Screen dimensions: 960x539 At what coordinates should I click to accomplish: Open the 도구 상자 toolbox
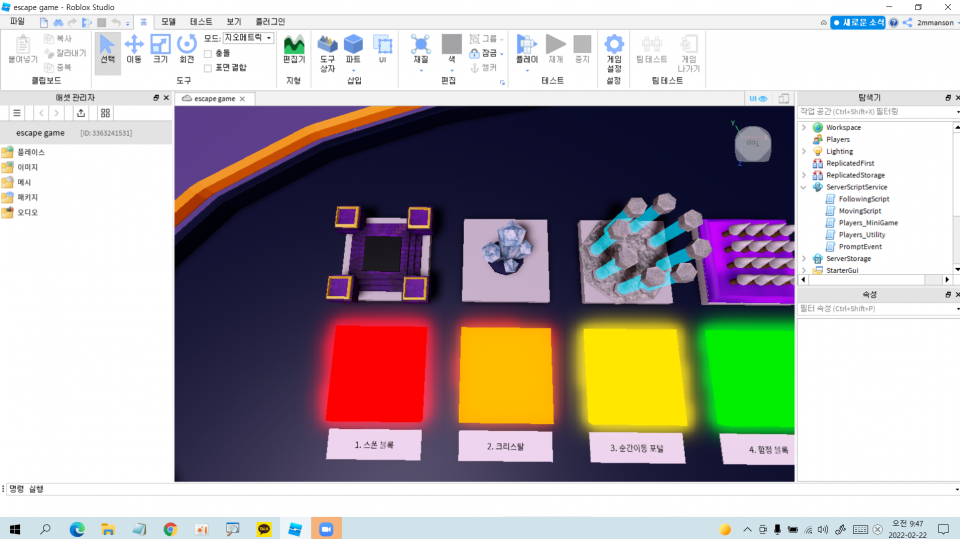coord(328,53)
